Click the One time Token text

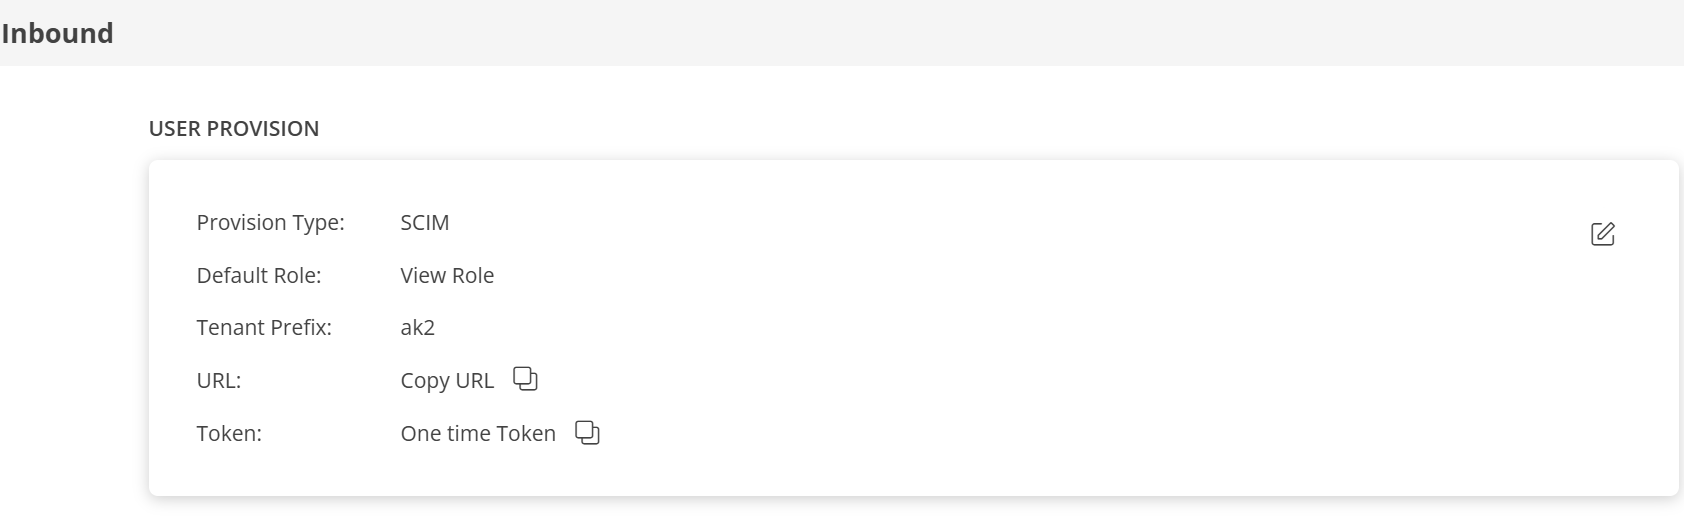[477, 434]
